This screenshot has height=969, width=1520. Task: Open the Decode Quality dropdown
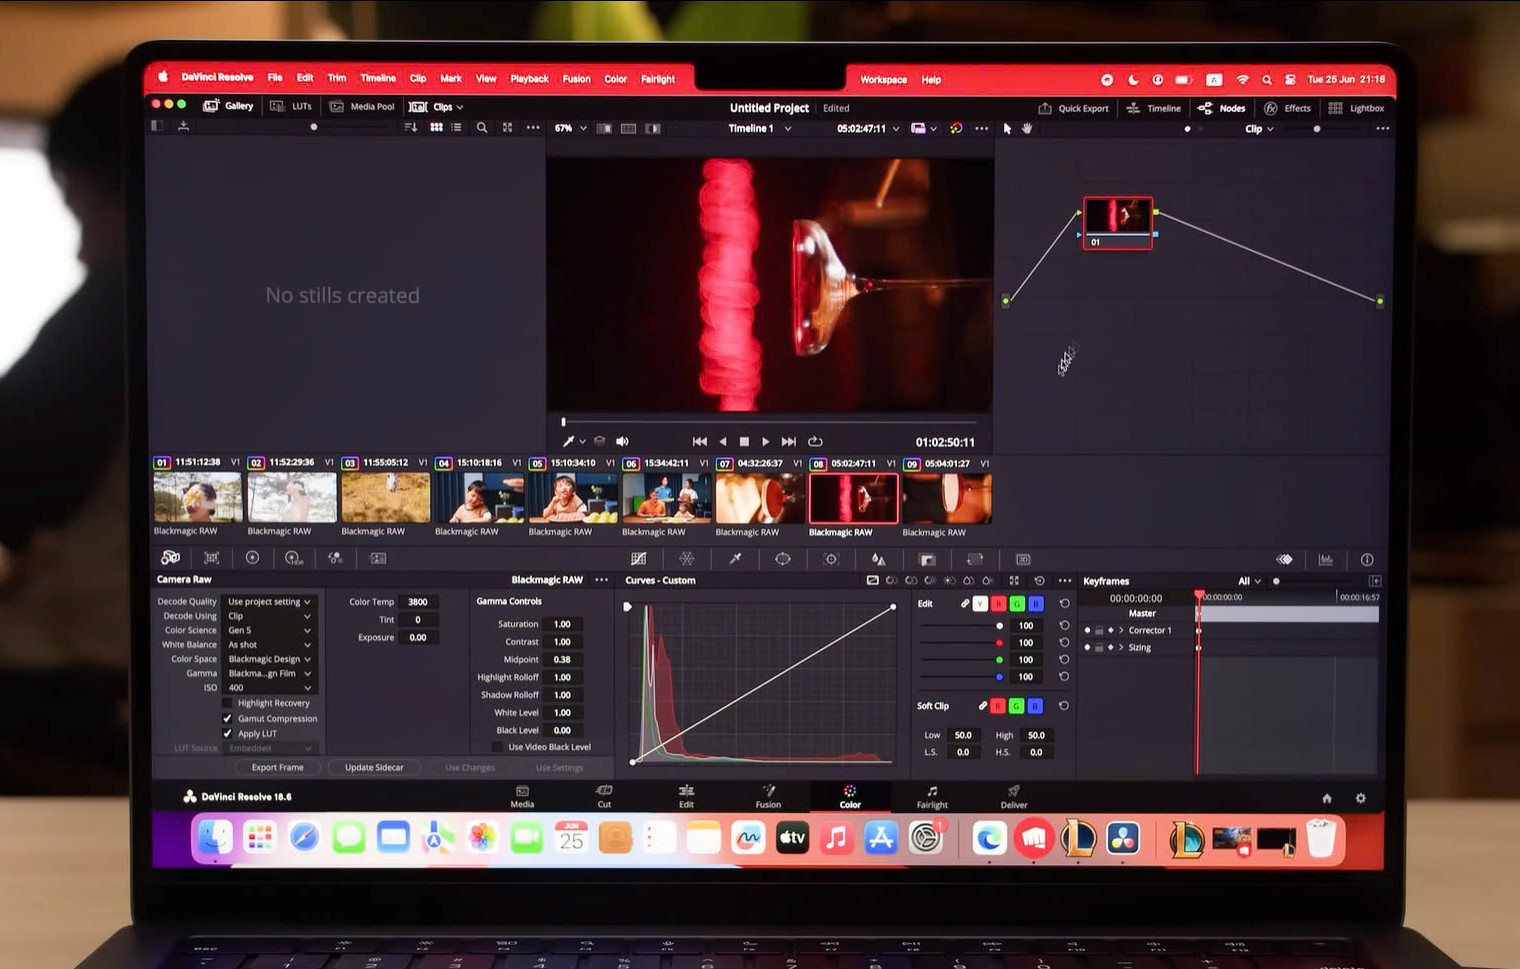269,602
